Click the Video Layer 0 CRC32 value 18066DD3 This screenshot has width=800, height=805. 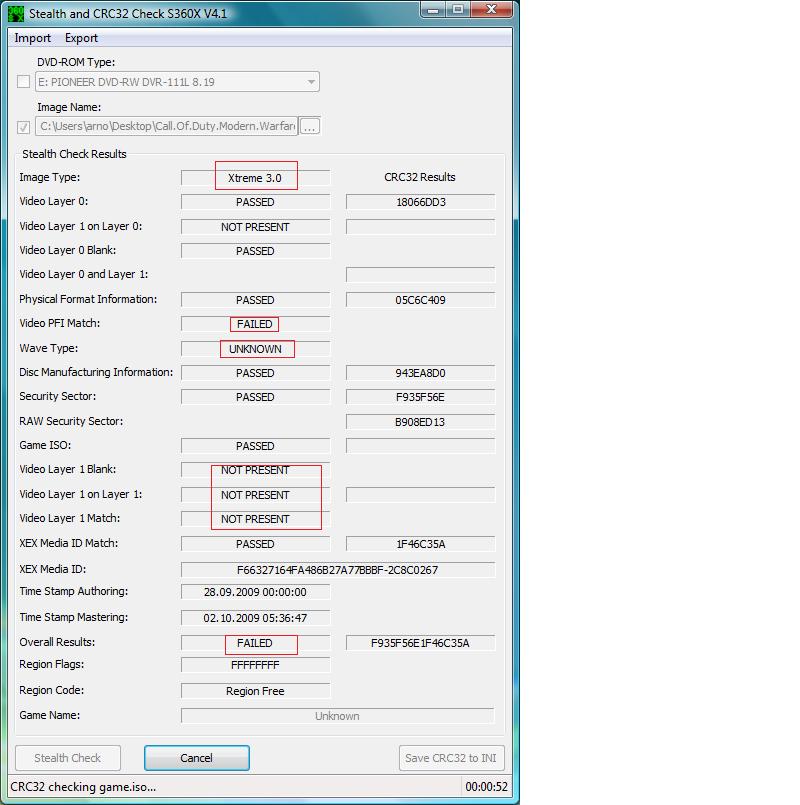[x=420, y=202]
